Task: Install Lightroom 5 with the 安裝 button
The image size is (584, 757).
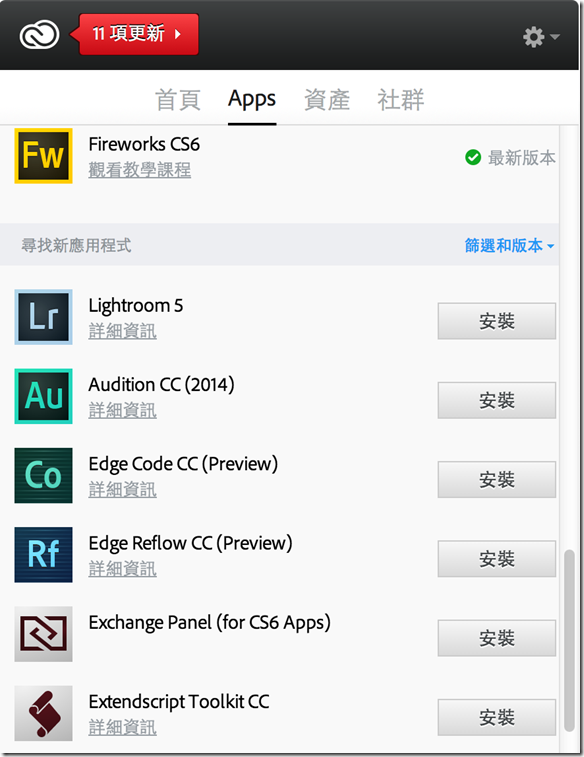Action: 497,321
